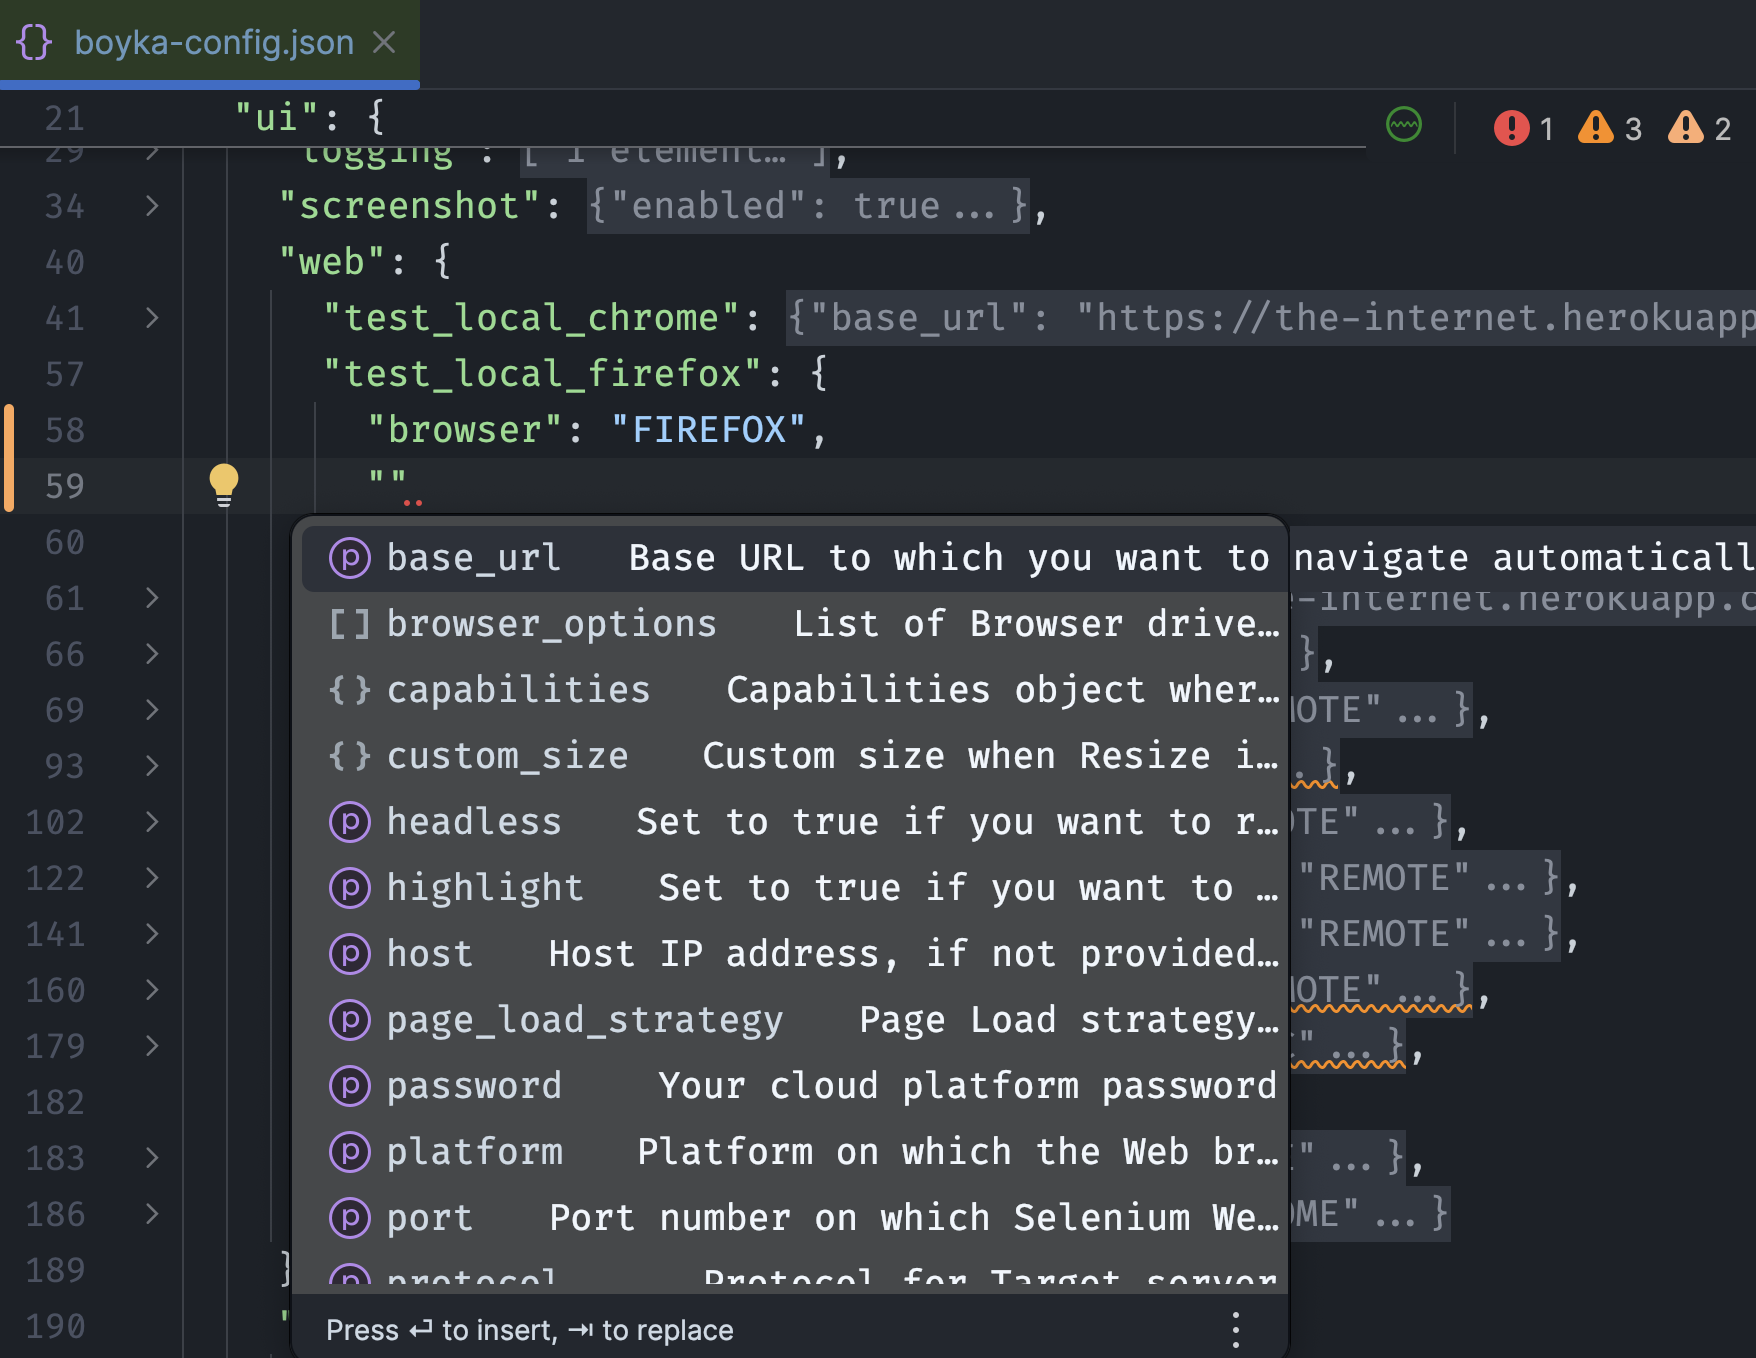Show the 3 warnings indicator

tap(1610, 128)
